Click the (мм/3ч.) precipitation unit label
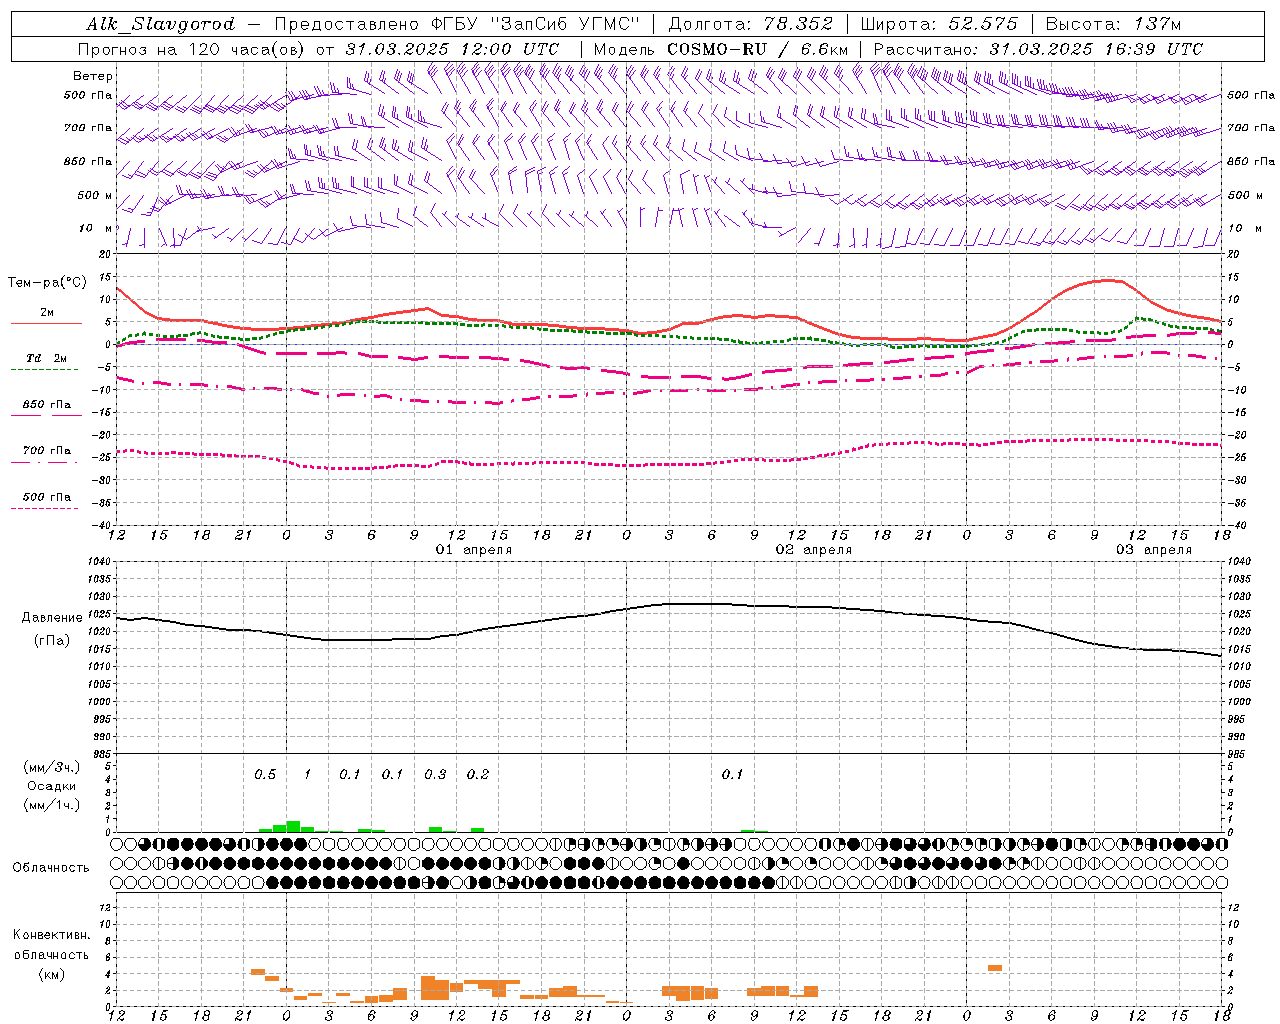The width and height of the screenshot is (1280, 1024). (x=52, y=767)
